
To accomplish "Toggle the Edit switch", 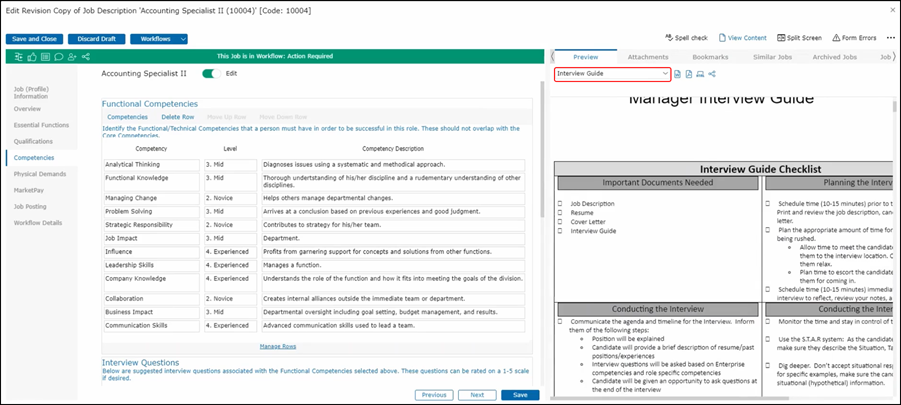I will pyautogui.click(x=210, y=74).
